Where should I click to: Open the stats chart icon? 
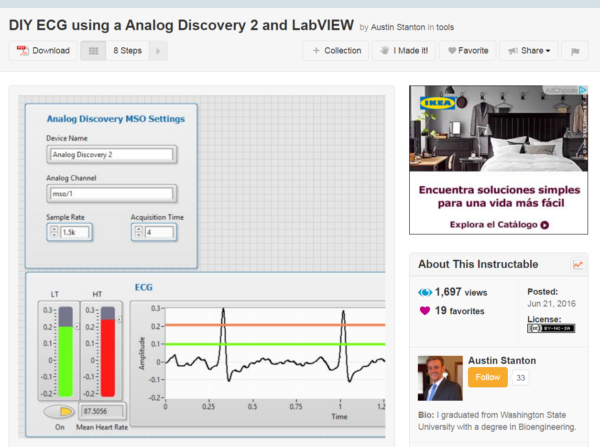578,264
